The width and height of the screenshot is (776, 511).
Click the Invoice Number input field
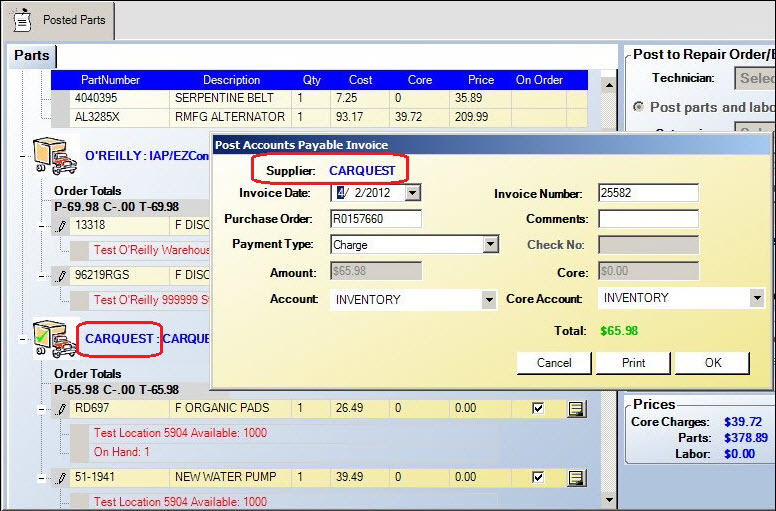648,193
